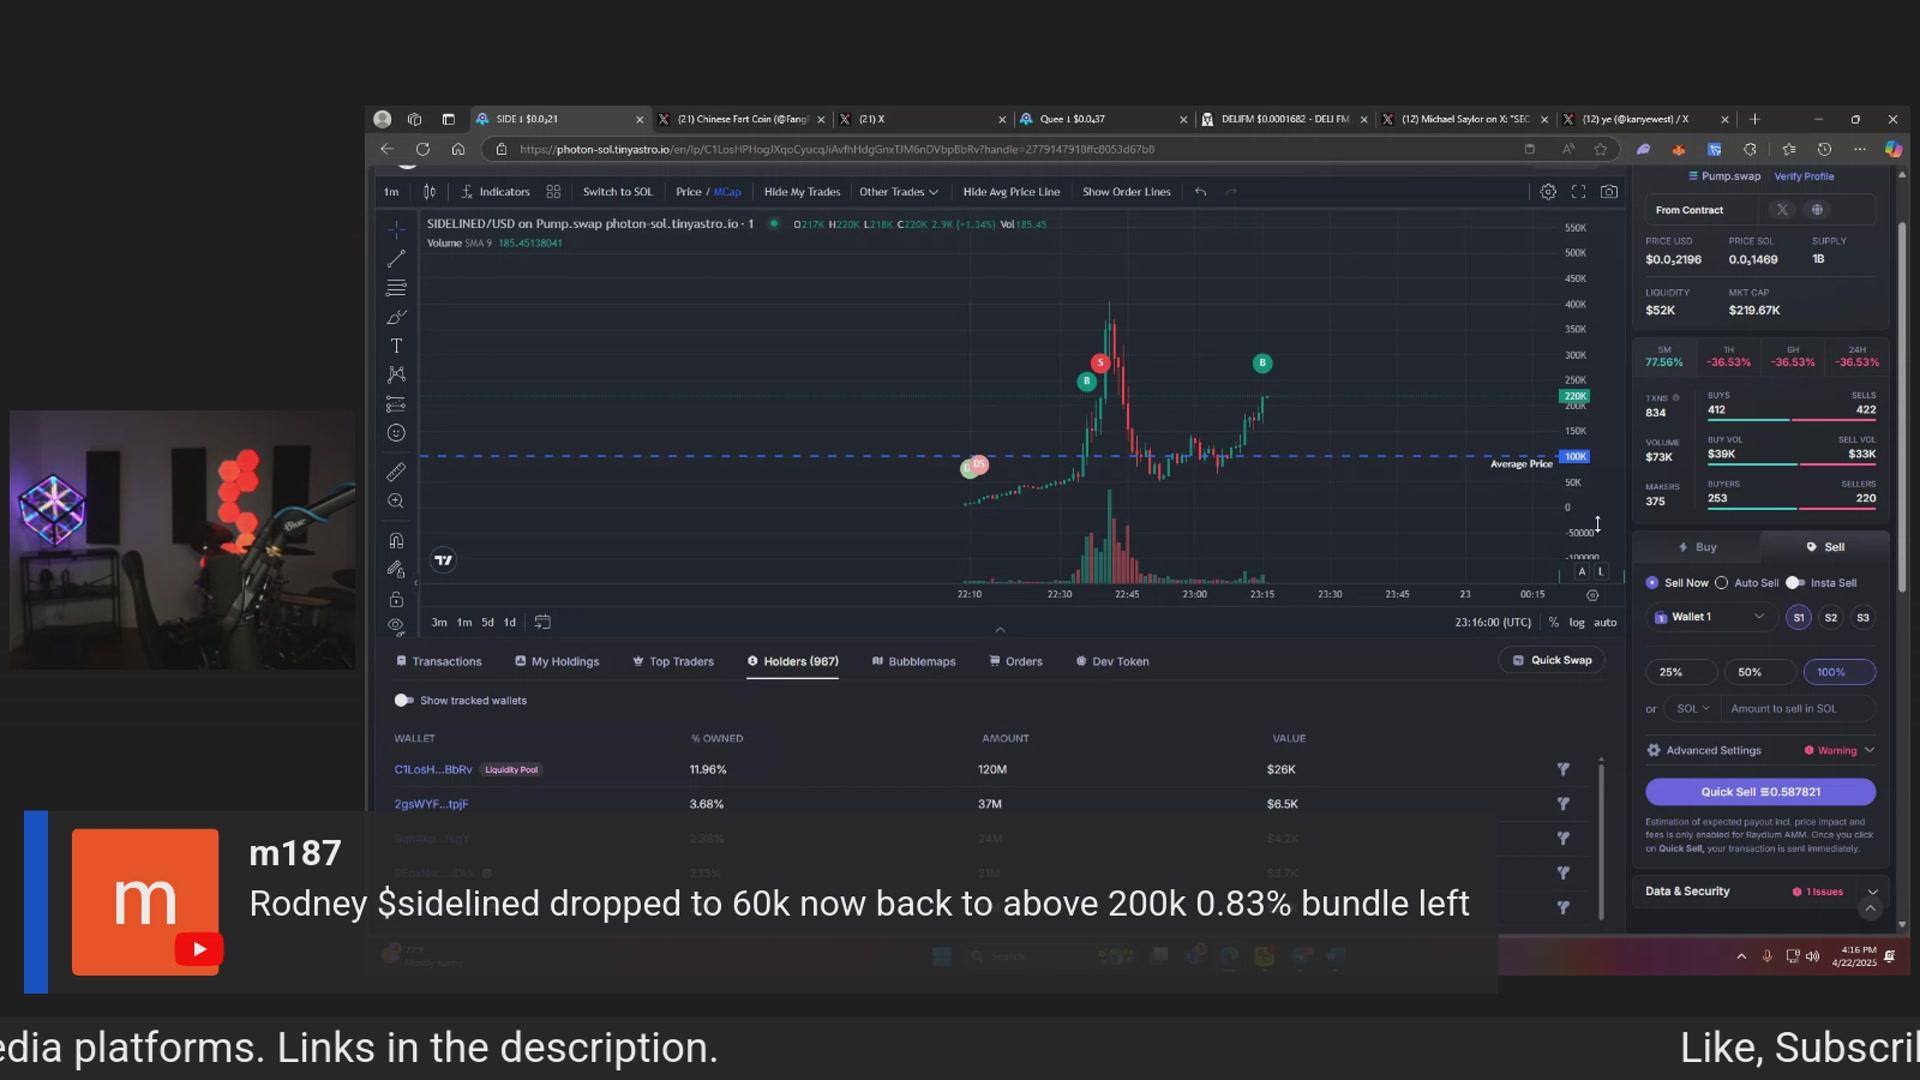Enter fullscreen chart mode
This screenshot has height=1080, width=1920.
(x=1578, y=192)
